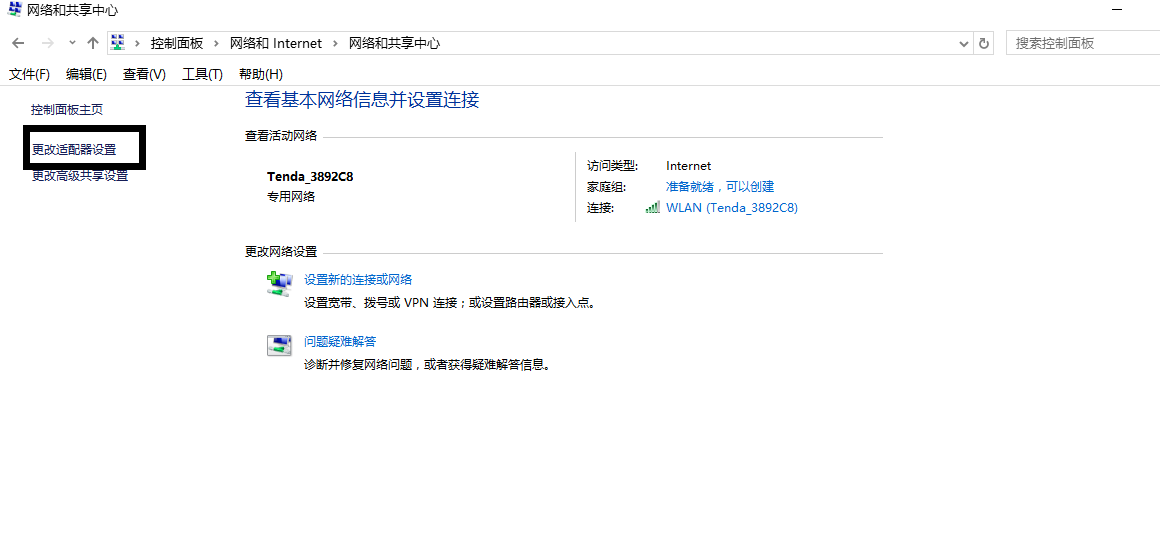Image resolution: width=1160 pixels, height=542 pixels.
Task: Open 更改适配器设置 link
Action: pos(74,149)
